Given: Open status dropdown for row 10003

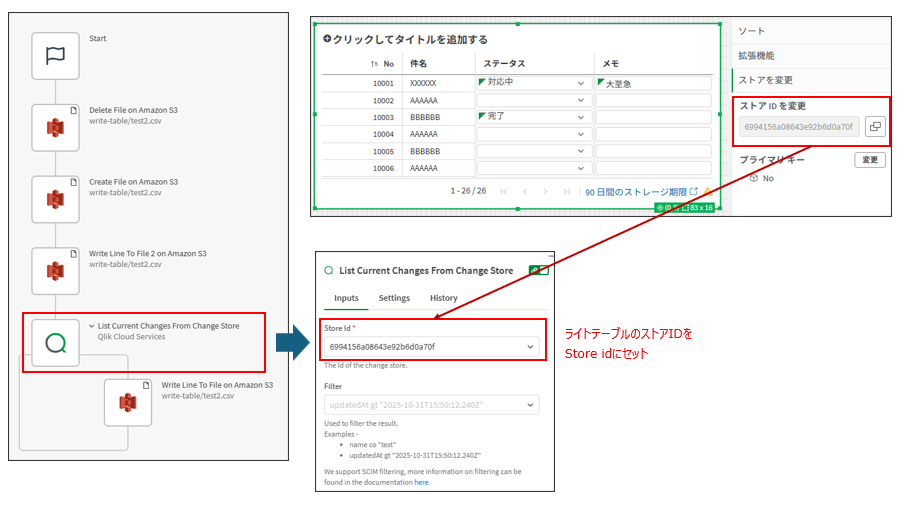Looking at the screenshot, I should (581, 117).
